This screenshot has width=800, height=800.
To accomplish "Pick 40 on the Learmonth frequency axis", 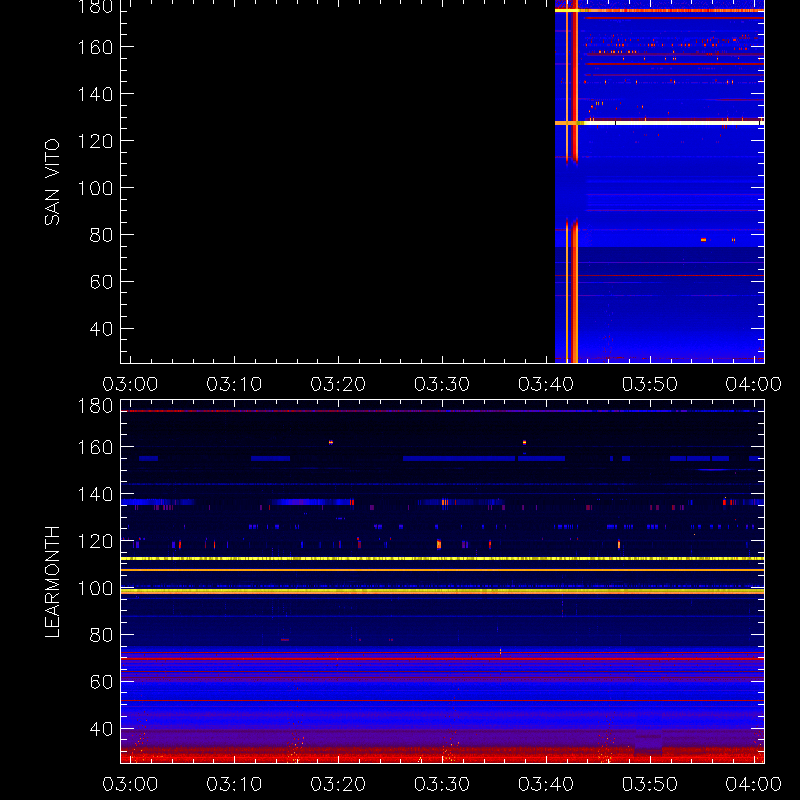I will pyautogui.click(x=101, y=729).
